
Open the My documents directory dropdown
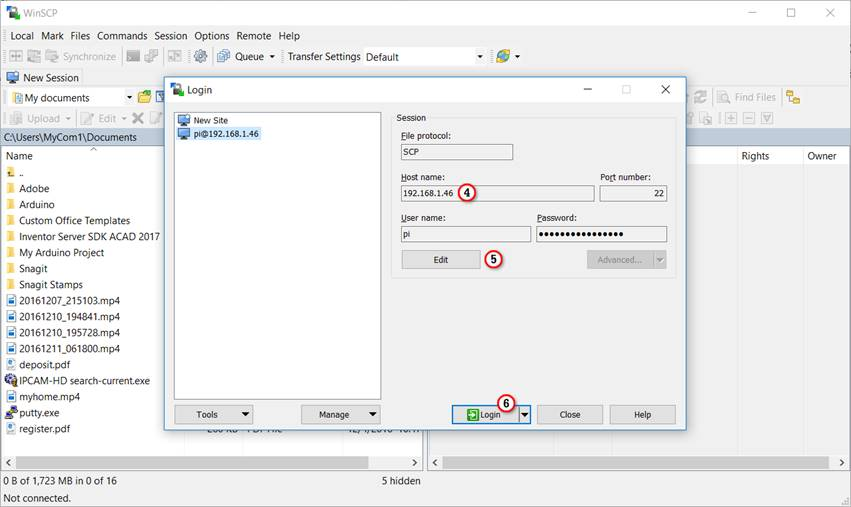point(129,98)
